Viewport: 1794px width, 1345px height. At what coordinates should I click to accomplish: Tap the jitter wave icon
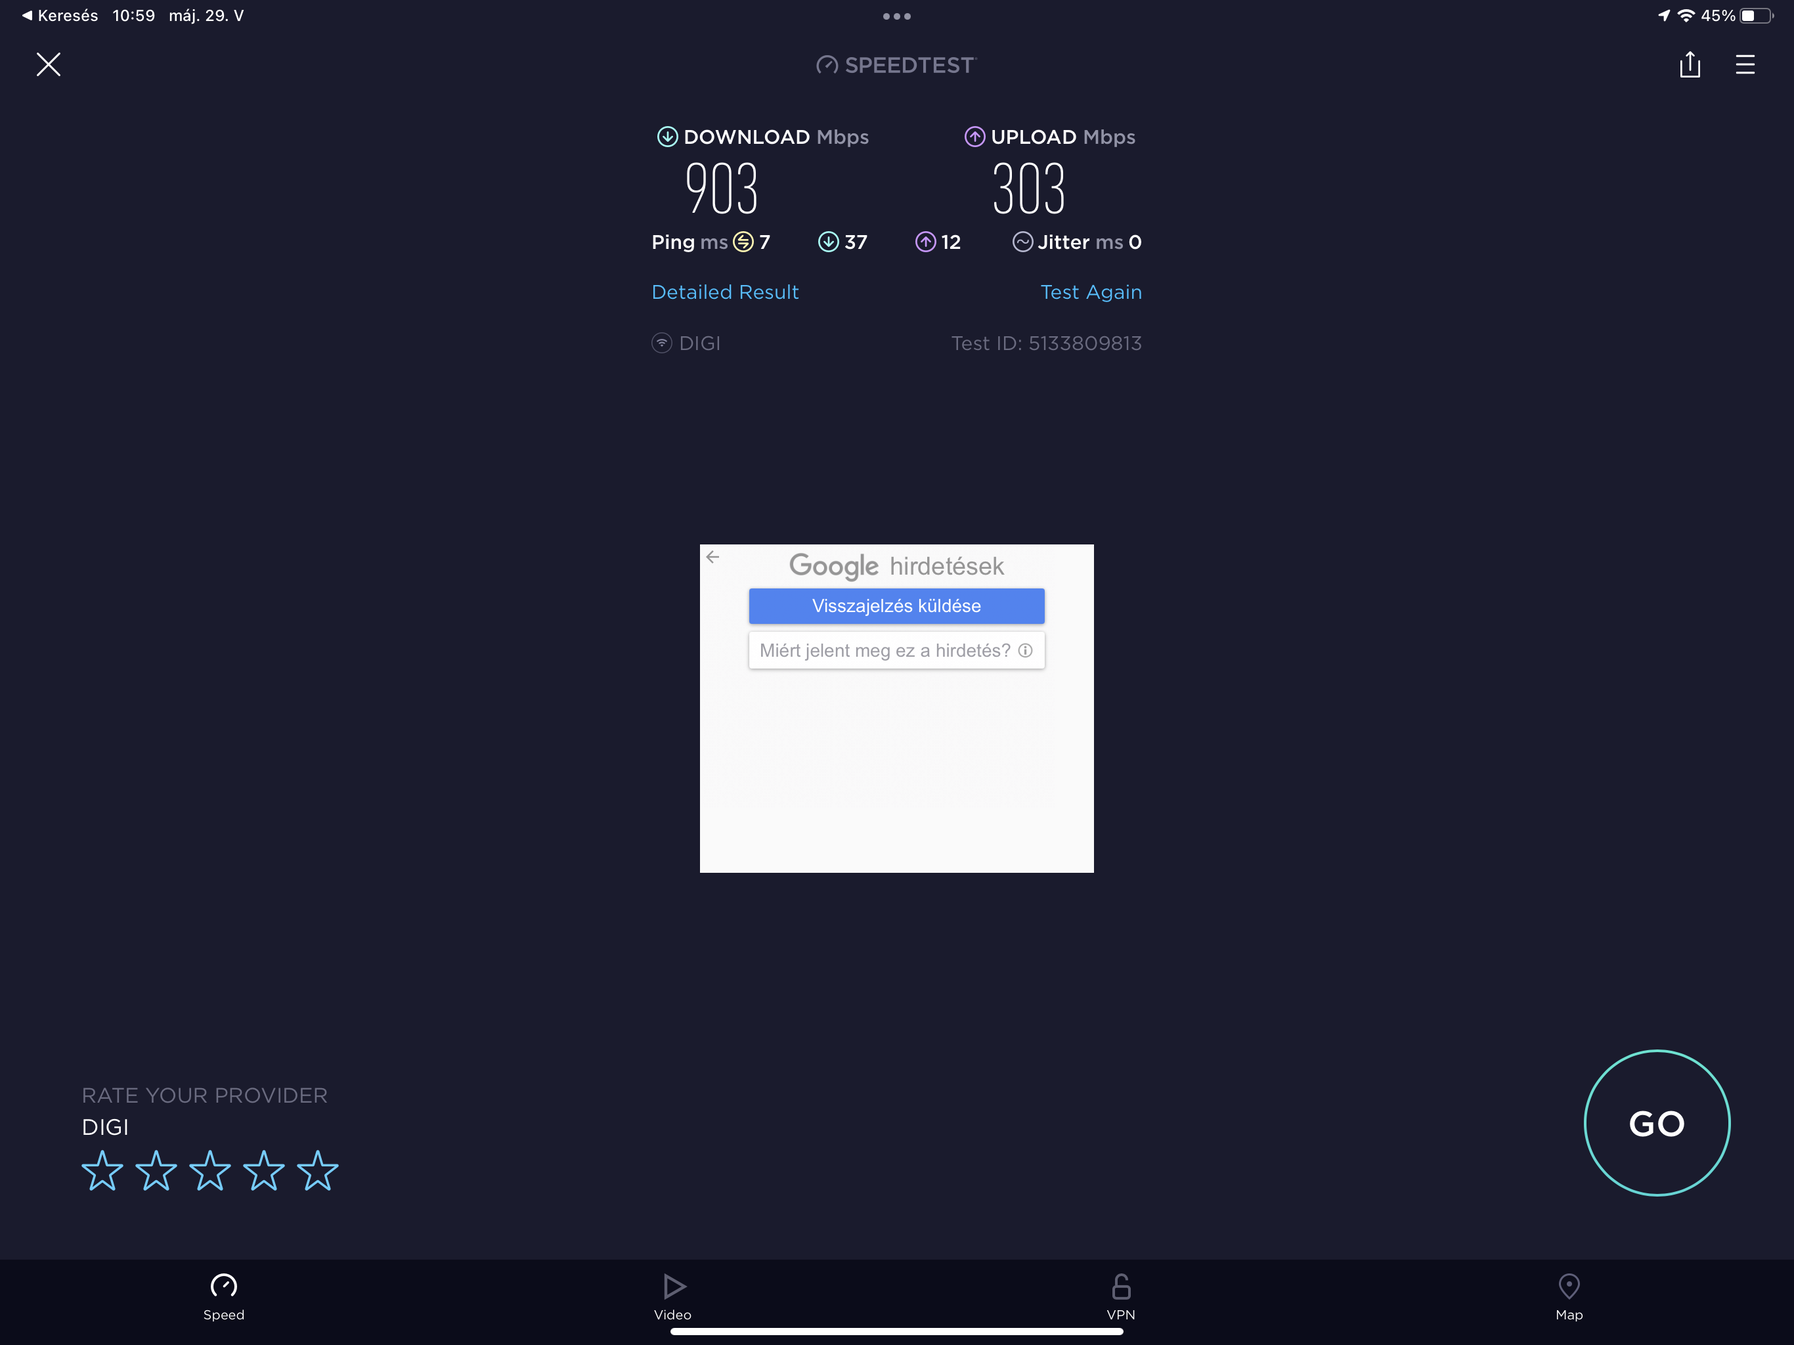(x=1022, y=242)
